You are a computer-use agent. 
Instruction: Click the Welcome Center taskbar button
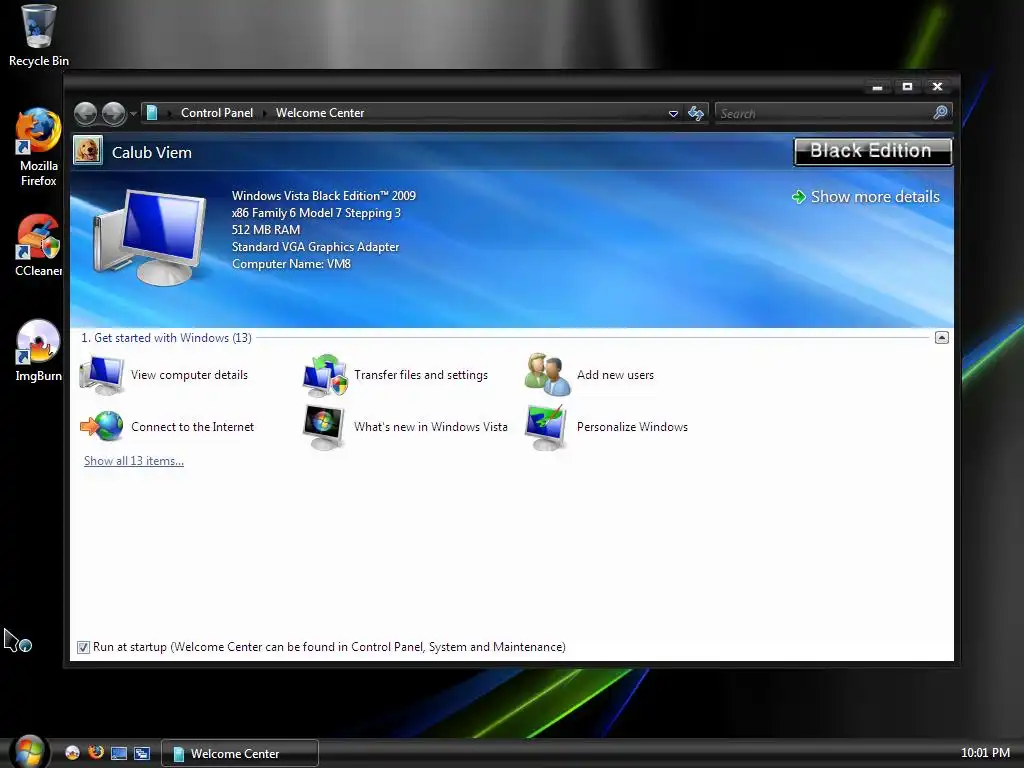tap(240, 754)
